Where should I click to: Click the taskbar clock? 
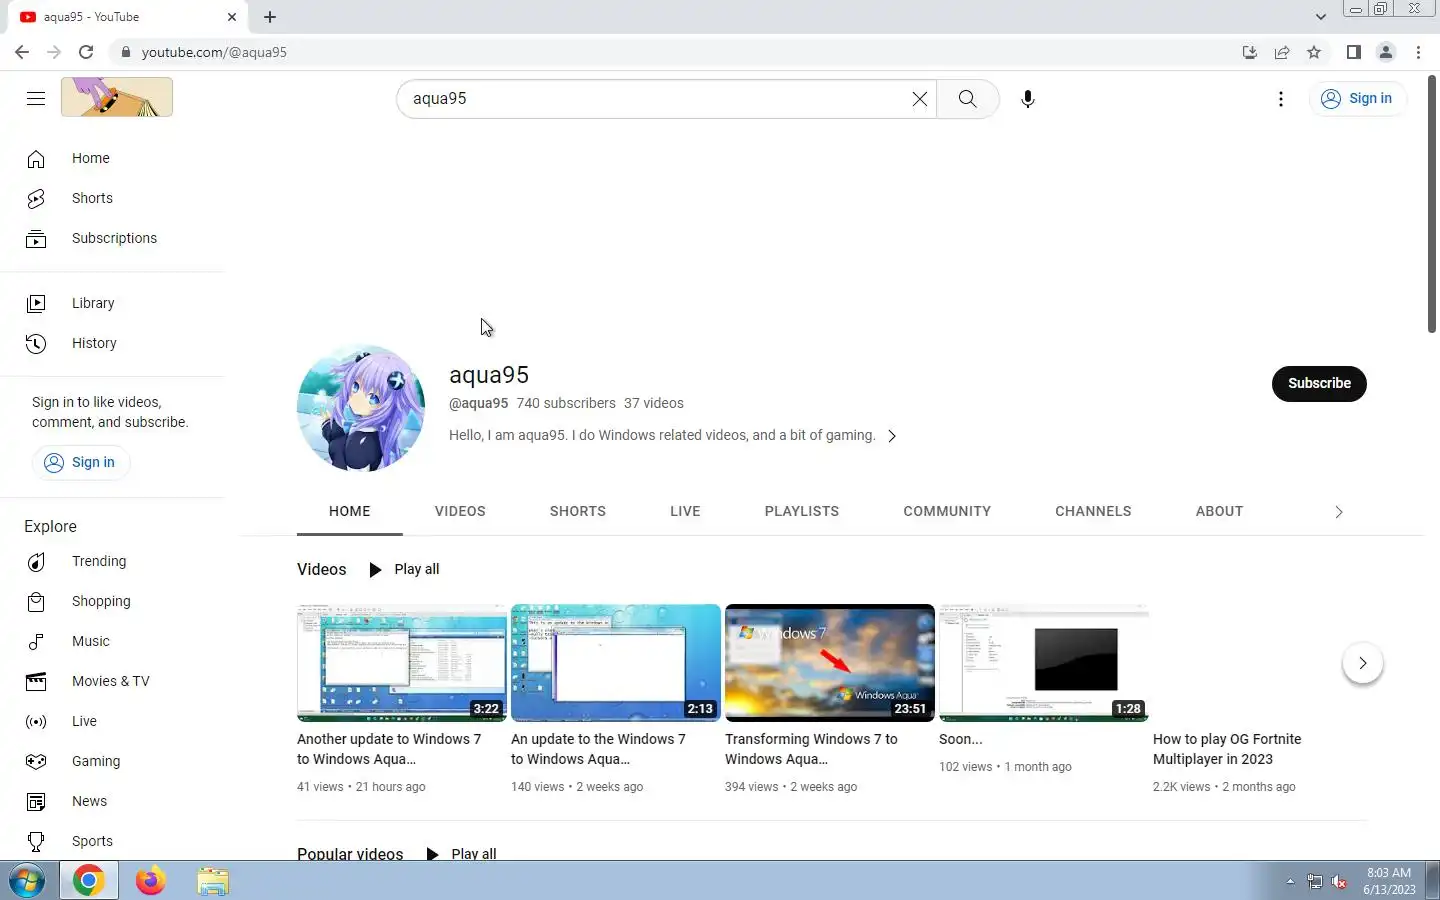pos(1389,881)
